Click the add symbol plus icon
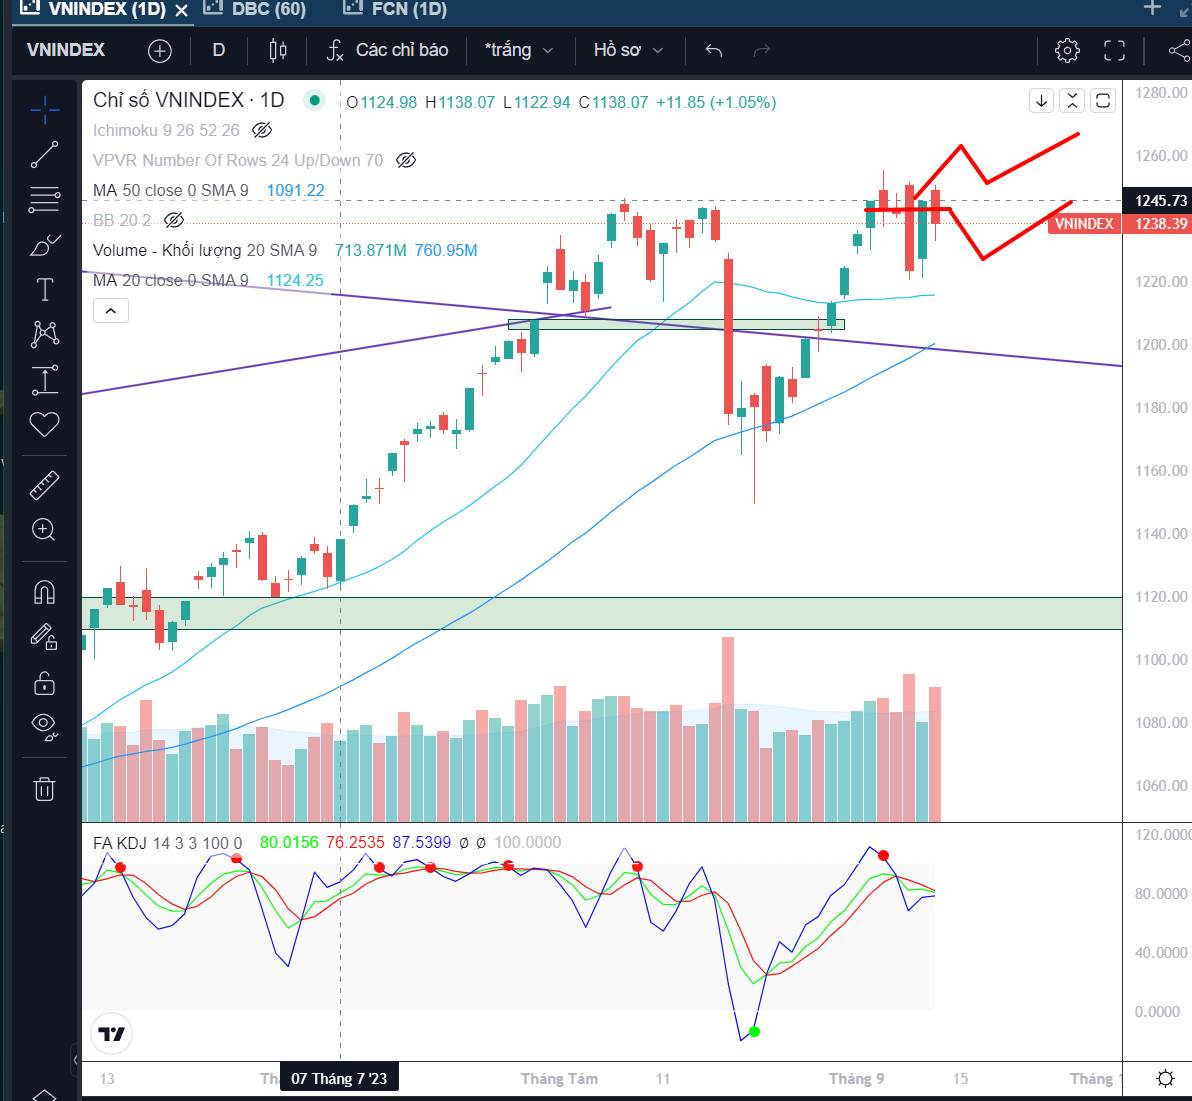 160,51
